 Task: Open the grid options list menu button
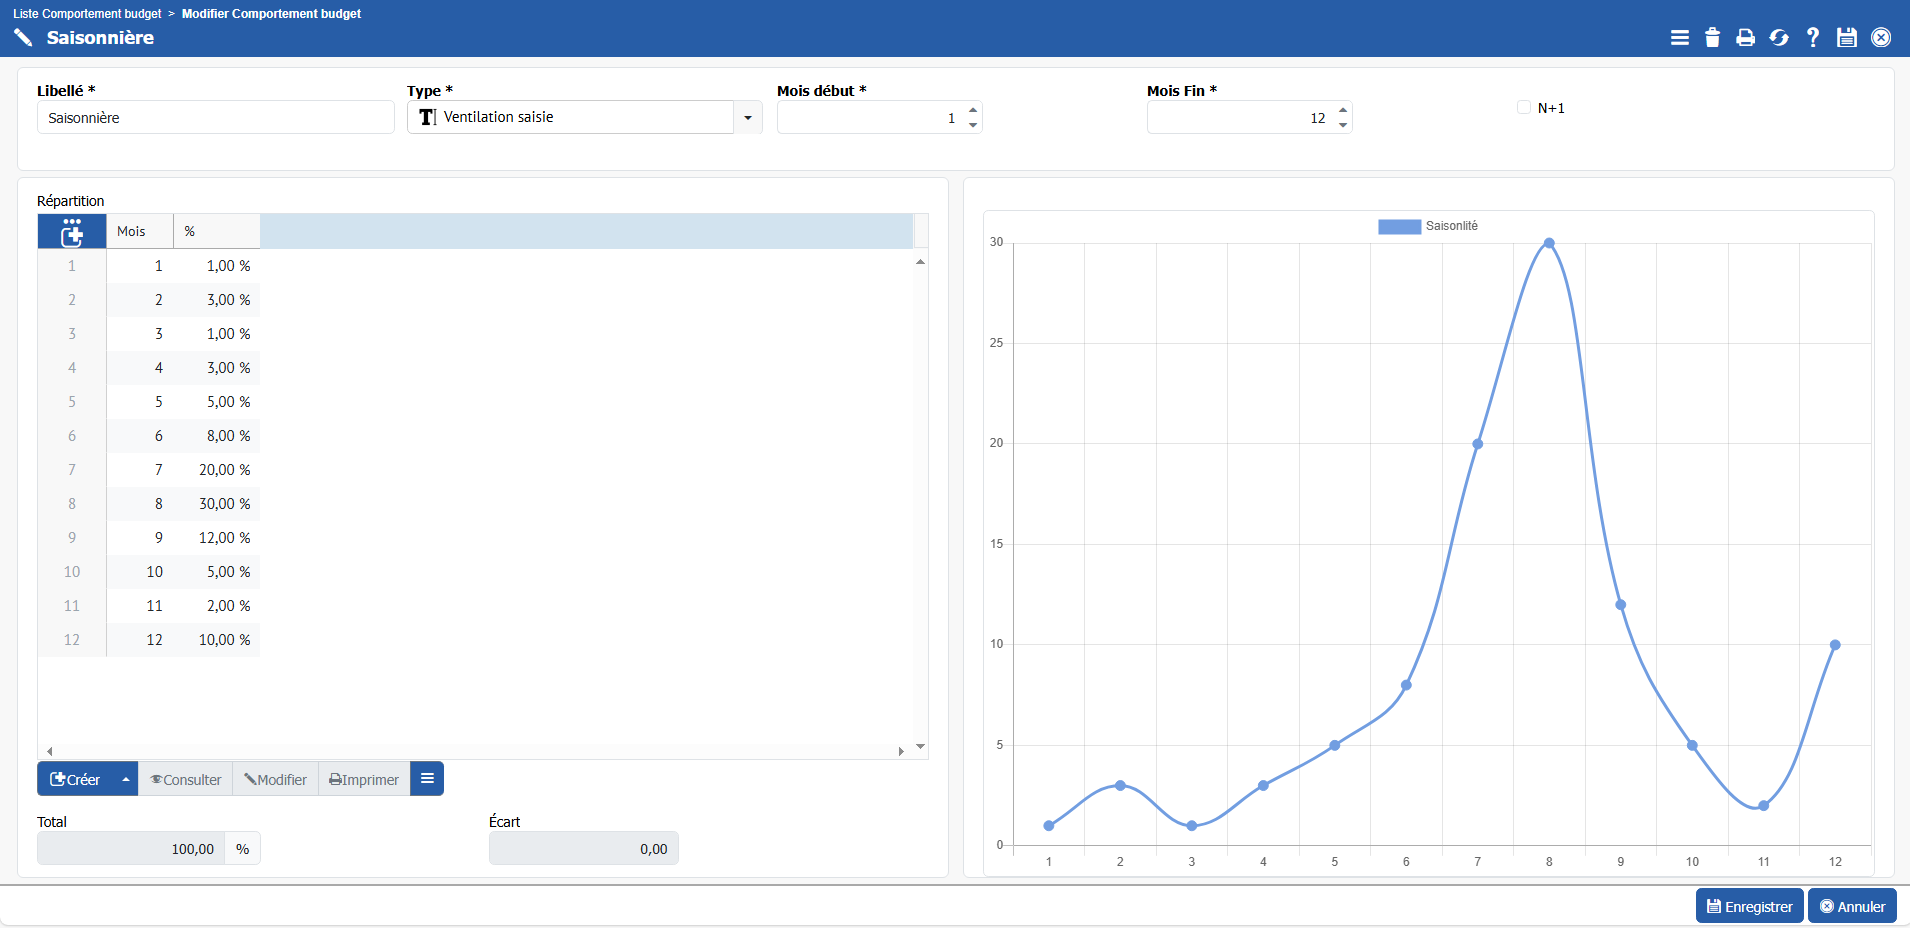pyautogui.click(x=427, y=779)
